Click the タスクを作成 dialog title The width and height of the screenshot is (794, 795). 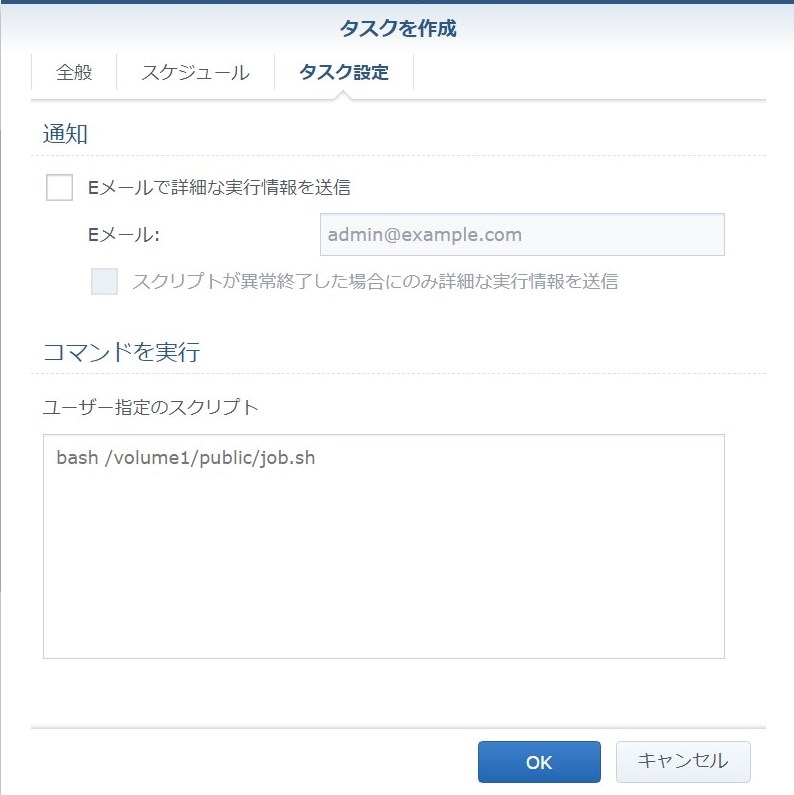click(x=397, y=28)
